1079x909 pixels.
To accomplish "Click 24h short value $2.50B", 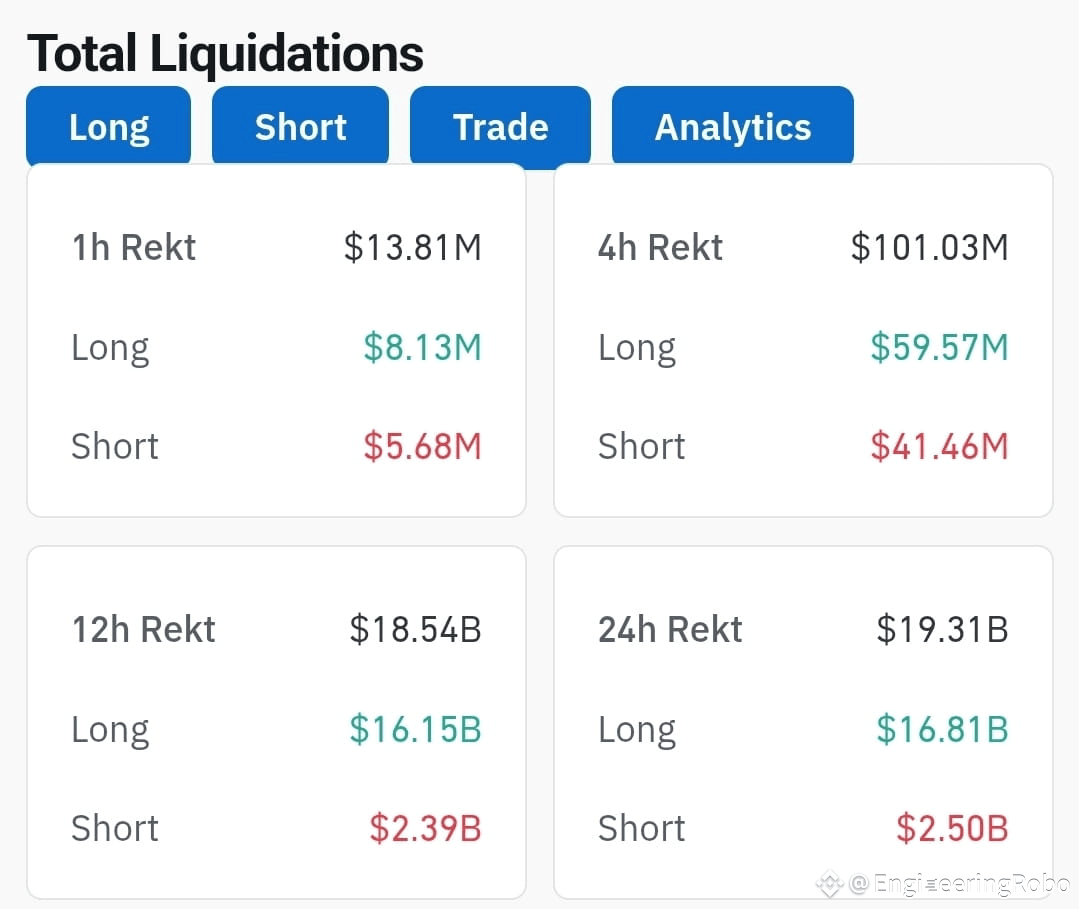I will (952, 828).
